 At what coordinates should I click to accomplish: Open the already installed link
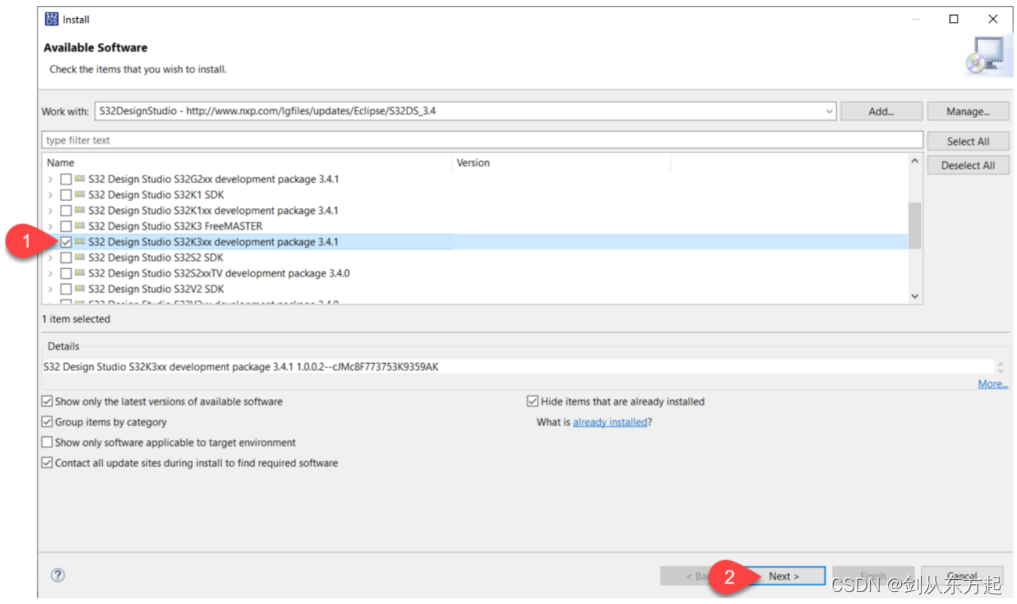tap(610, 422)
